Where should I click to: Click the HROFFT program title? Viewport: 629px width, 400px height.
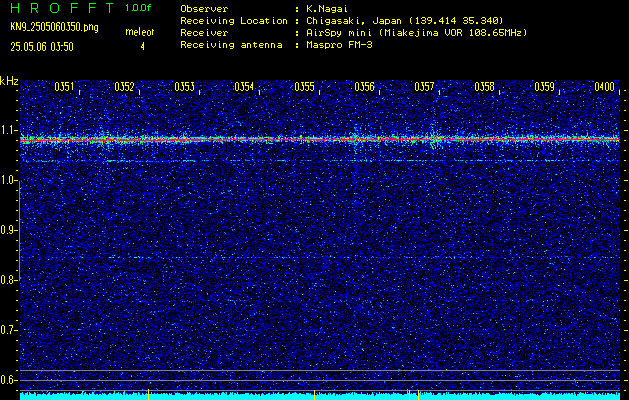(x=63, y=8)
